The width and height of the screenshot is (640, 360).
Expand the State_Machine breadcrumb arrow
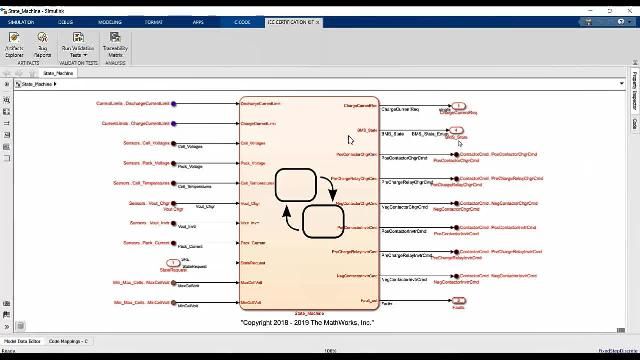tap(55, 84)
